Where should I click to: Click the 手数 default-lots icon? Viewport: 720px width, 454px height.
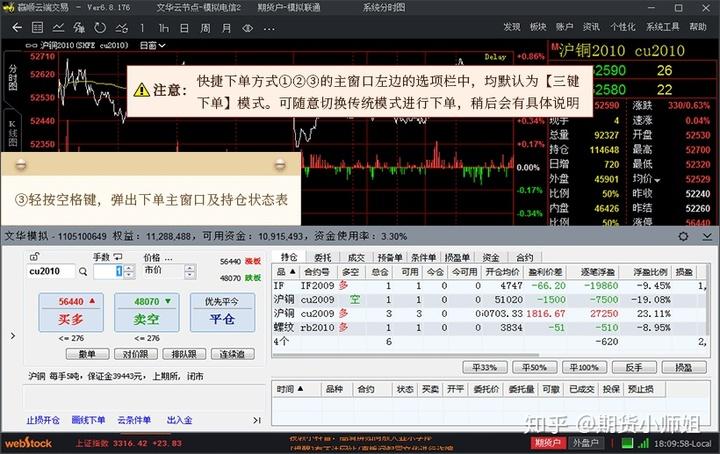pyautogui.click(x=118, y=257)
